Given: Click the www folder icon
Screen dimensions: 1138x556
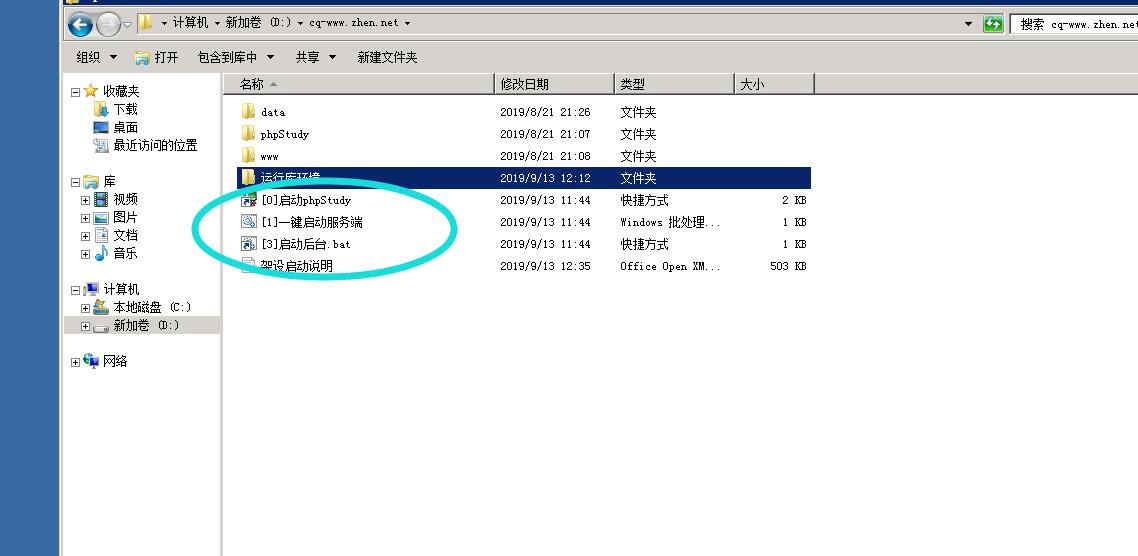Looking at the screenshot, I should [248, 156].
